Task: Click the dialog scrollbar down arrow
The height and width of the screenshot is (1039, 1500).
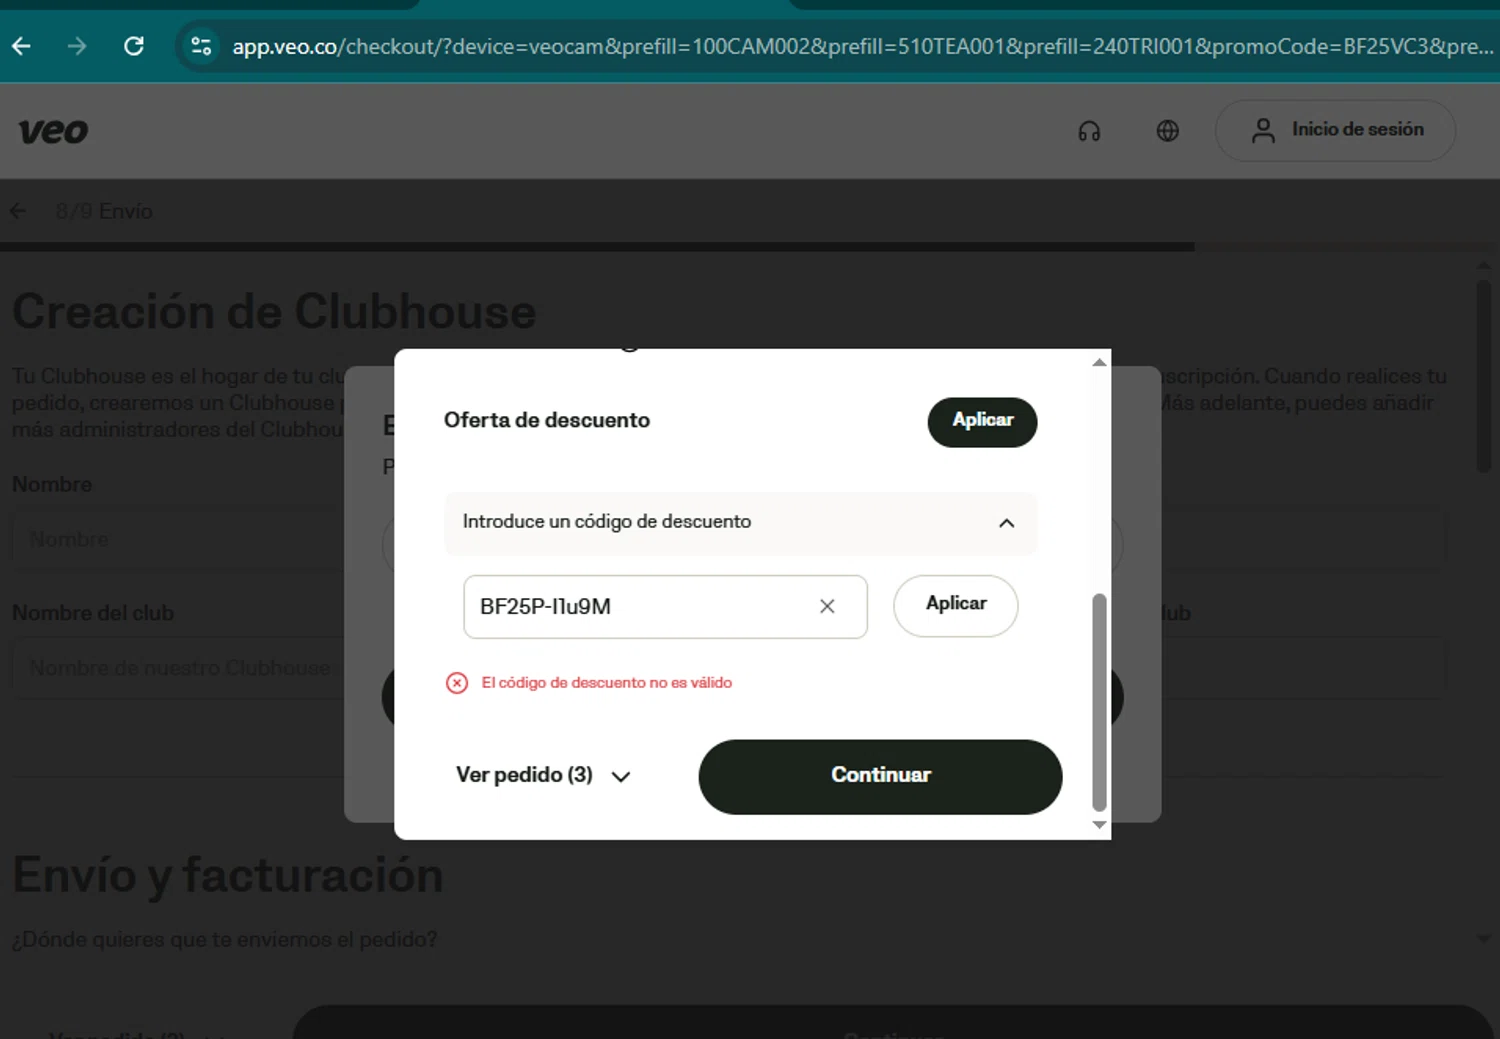Action: coord(1099,825)
